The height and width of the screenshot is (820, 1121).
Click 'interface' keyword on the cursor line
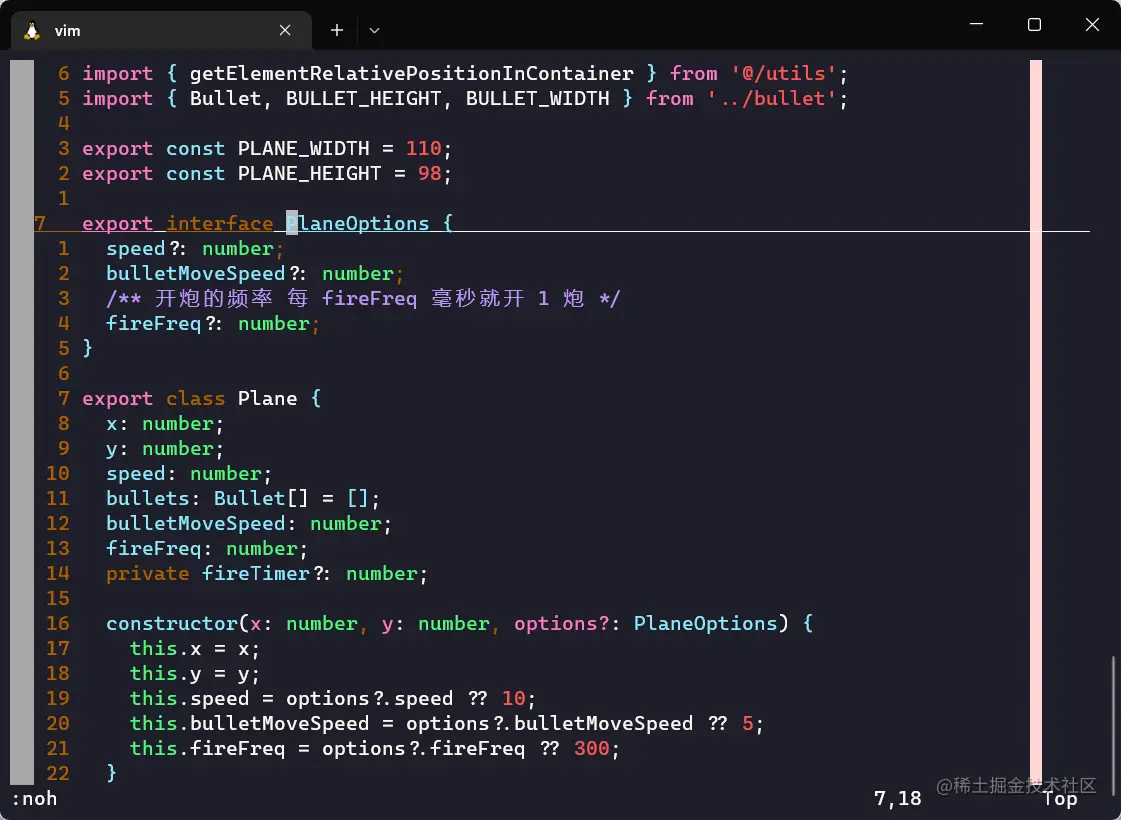pos(219,224)
